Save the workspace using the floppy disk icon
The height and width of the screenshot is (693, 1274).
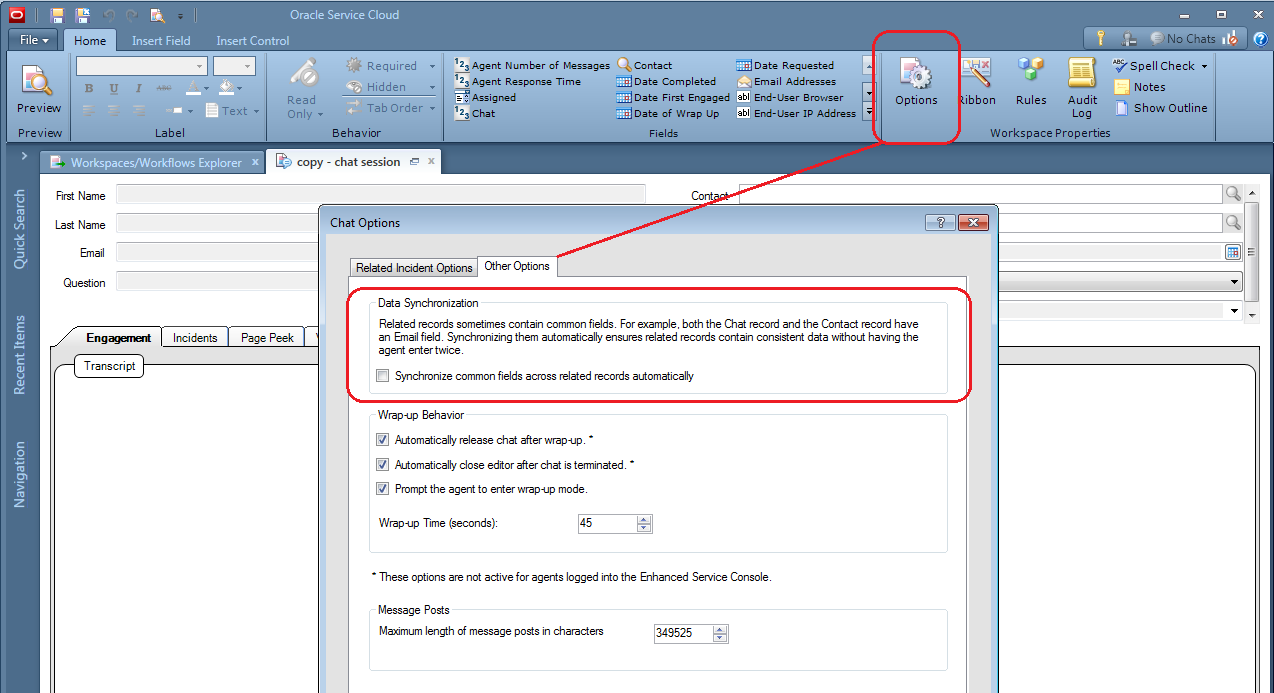pos(57,15)
